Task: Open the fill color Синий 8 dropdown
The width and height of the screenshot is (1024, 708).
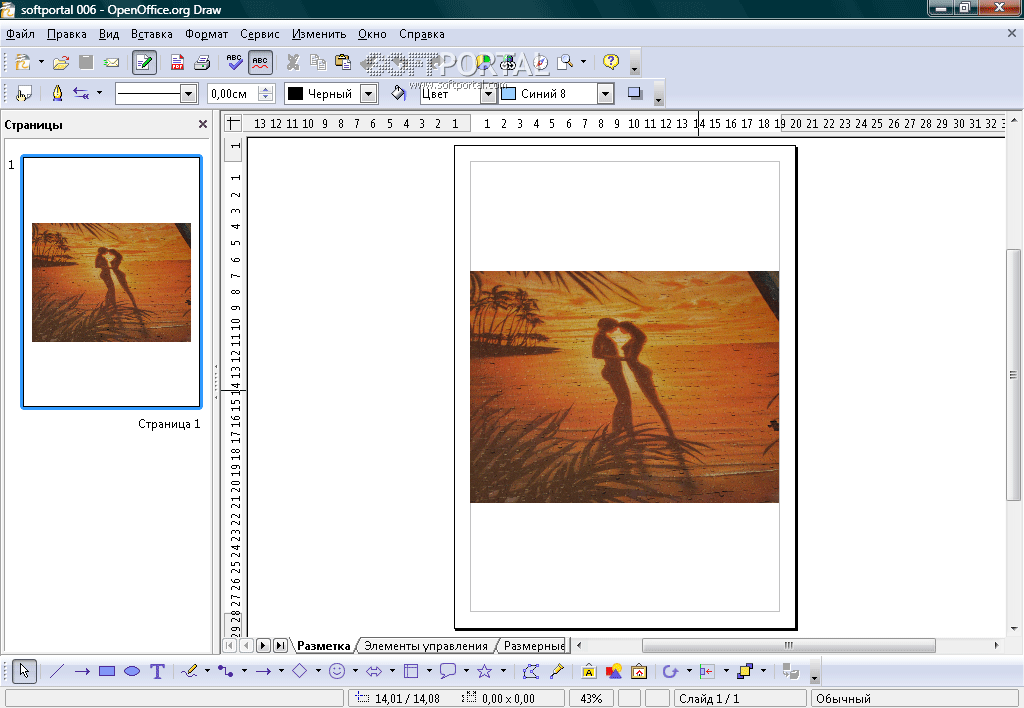Action: 605,93
